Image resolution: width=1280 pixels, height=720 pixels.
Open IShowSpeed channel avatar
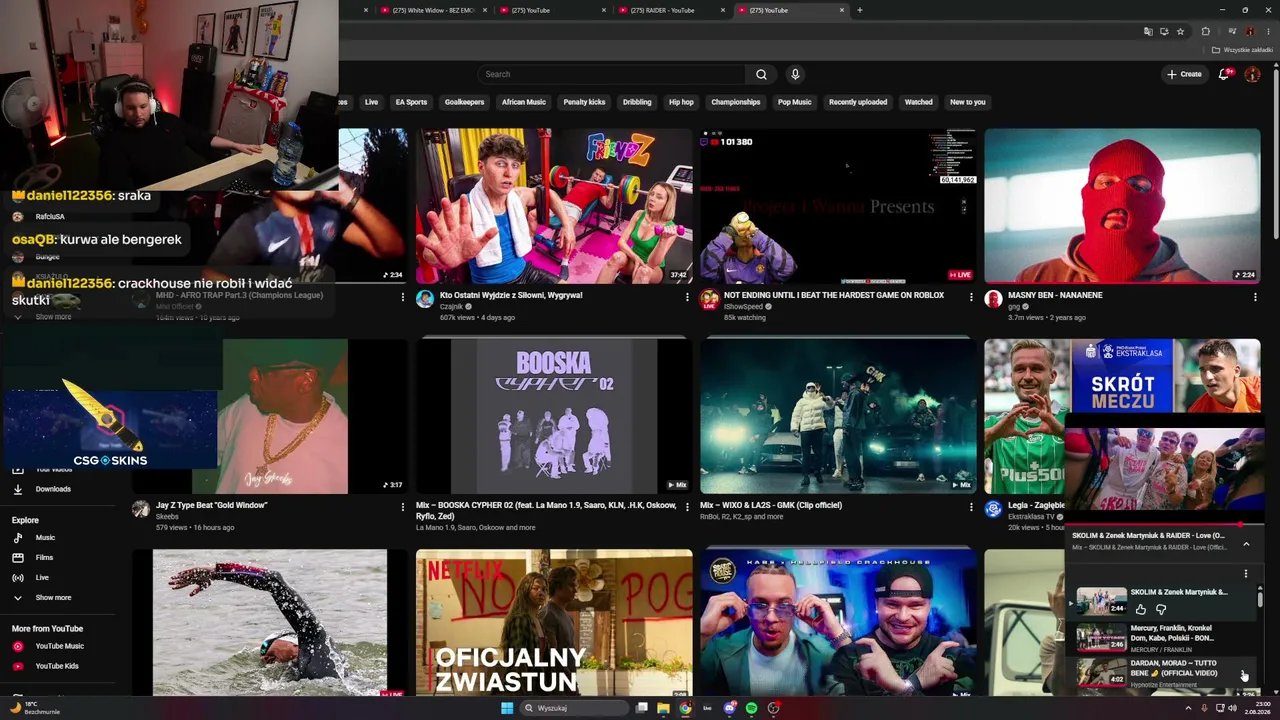coord(709,299)
